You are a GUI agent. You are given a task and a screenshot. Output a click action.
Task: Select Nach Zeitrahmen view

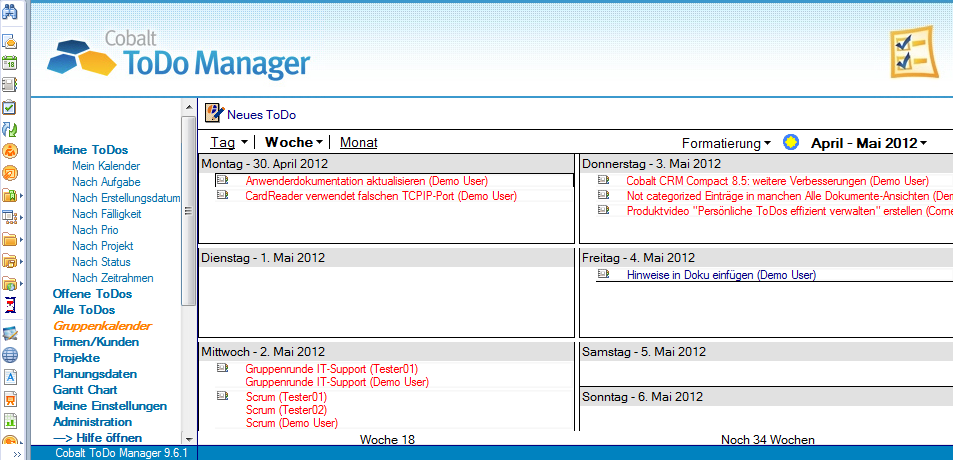click(x=112, y=278)
